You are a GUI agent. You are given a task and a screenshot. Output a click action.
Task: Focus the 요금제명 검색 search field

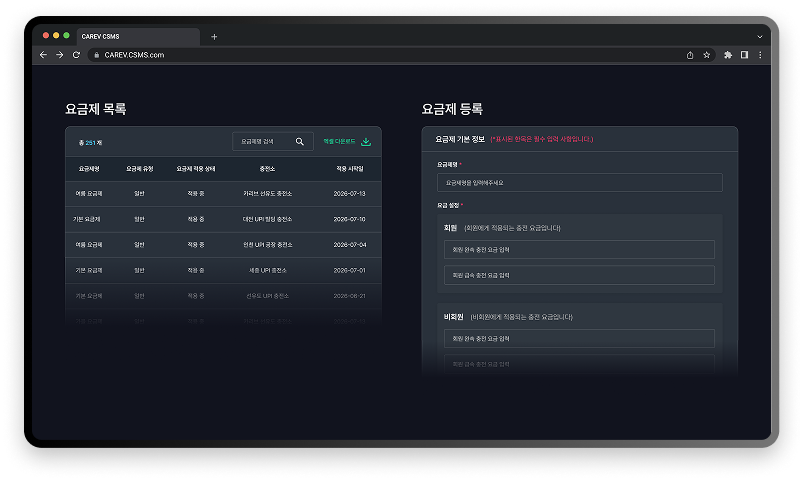[x=273, y=142]
